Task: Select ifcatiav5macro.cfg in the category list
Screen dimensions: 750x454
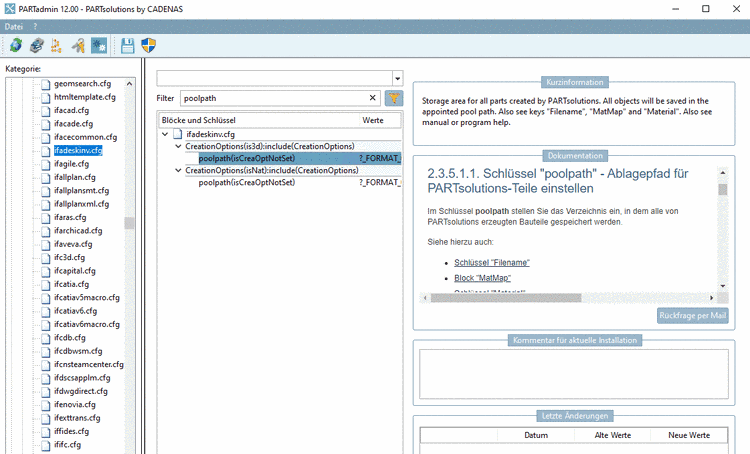Action: pos(87,298)
